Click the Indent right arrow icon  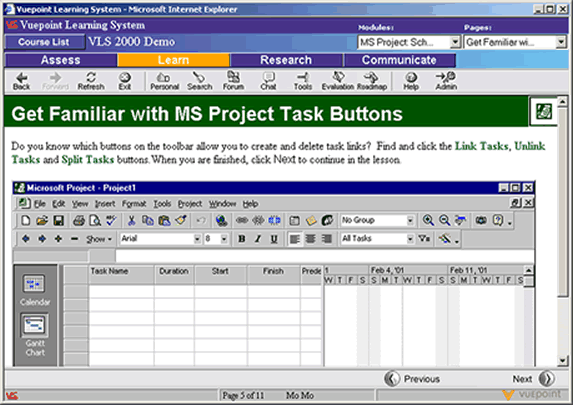pos(42,239)
